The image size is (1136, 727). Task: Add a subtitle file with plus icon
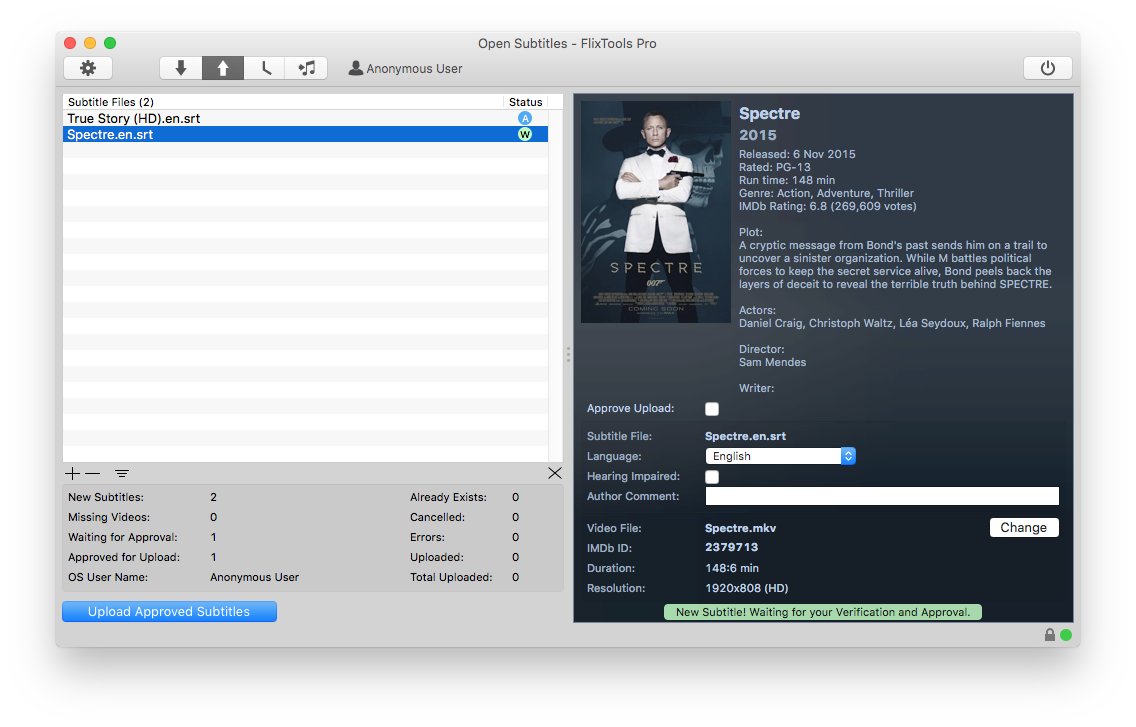72,473
